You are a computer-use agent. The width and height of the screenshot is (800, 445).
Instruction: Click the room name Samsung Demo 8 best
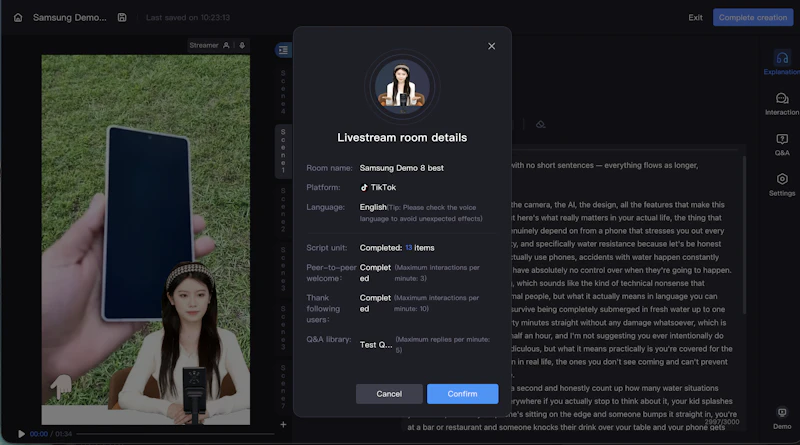click(x=402, y=168)
